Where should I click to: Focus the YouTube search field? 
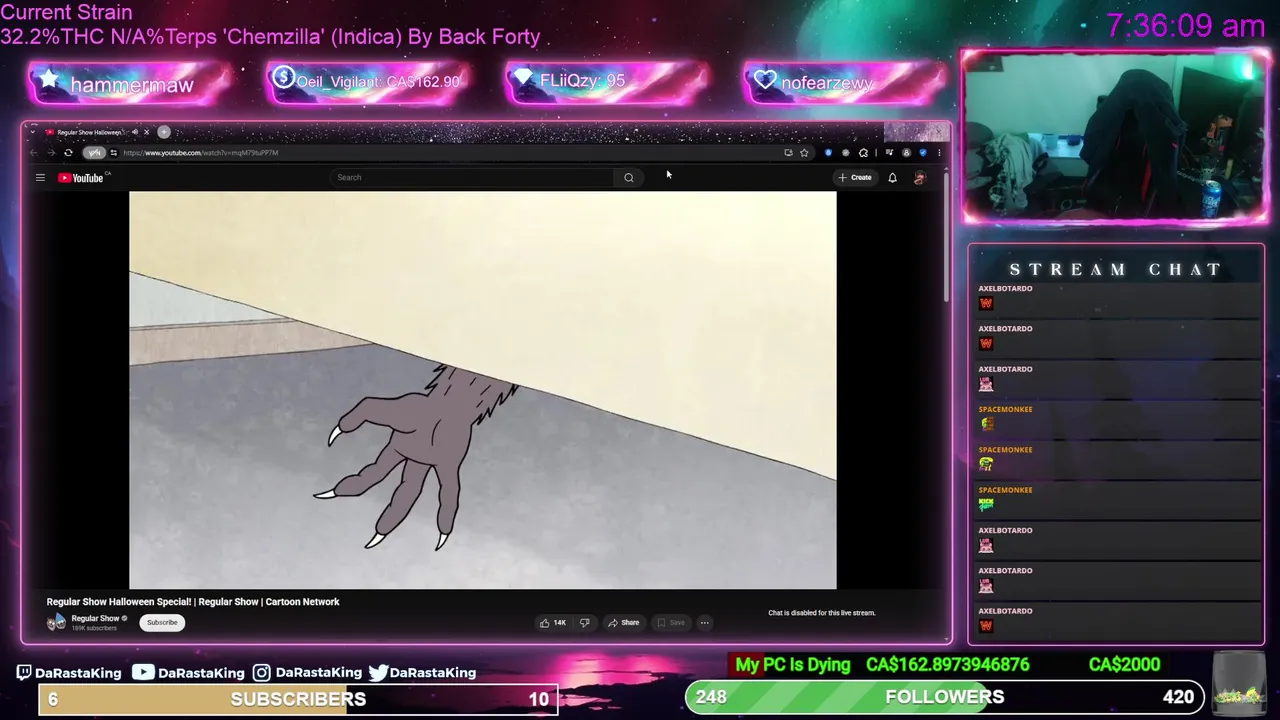(x=473, y=178)
